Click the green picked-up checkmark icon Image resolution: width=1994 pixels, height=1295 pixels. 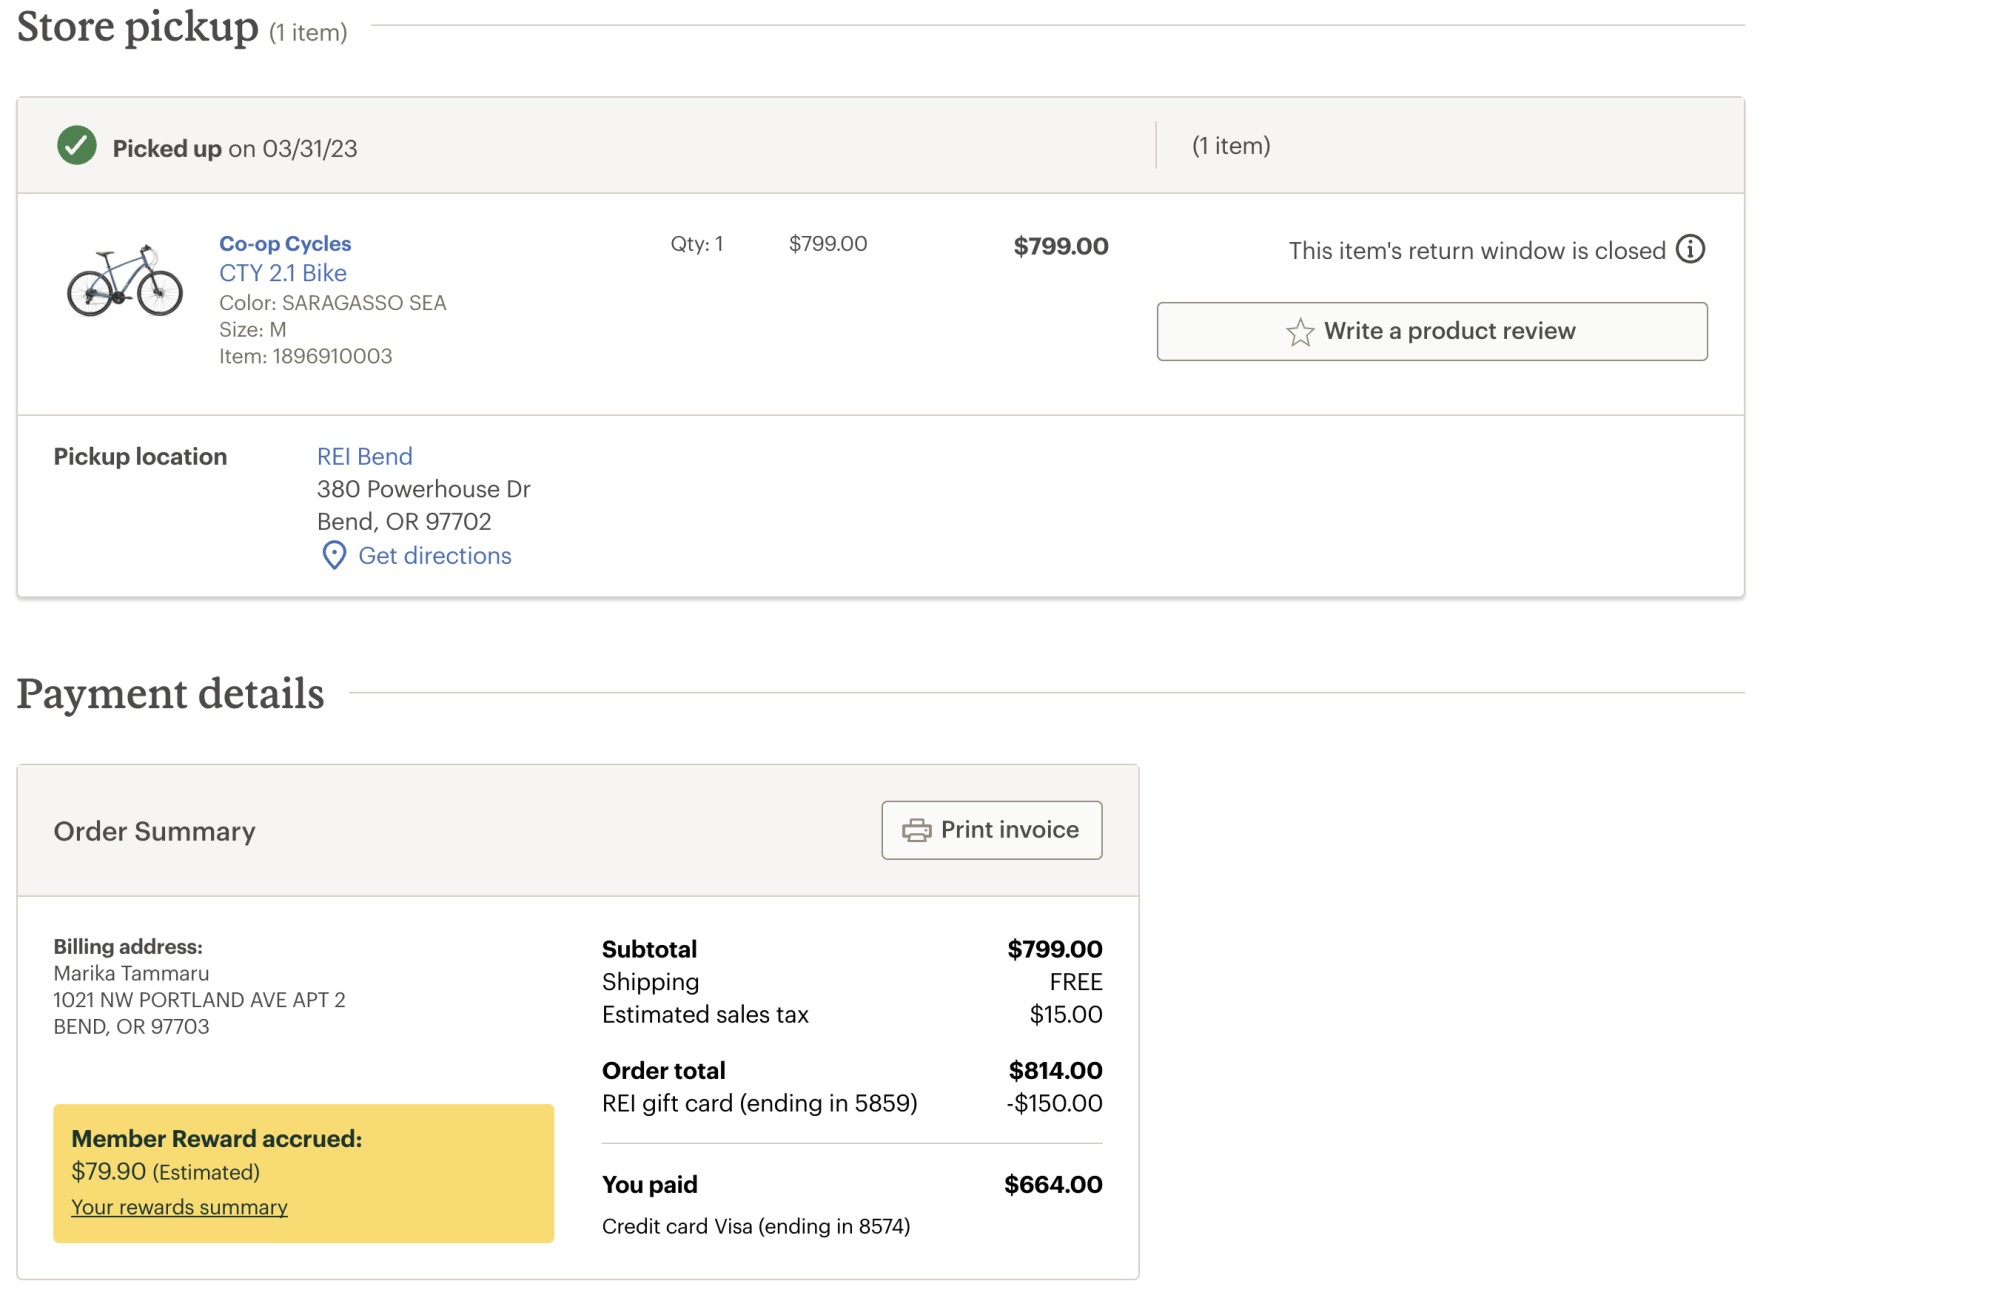point(77,146)
